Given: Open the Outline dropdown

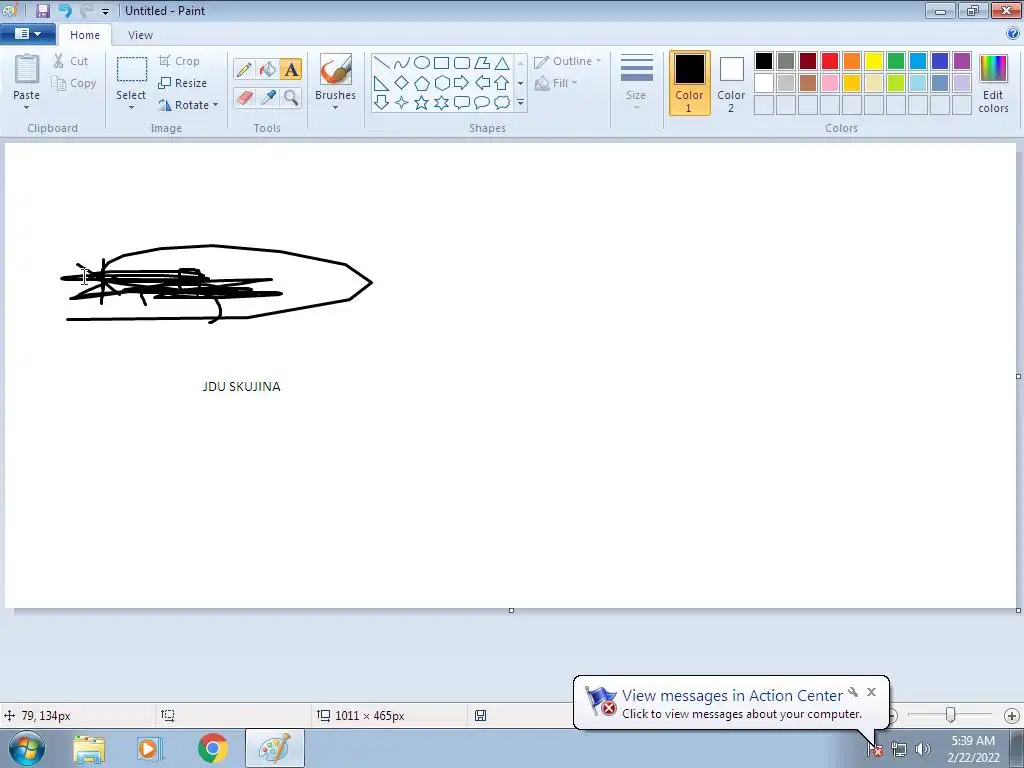Looking at the screenshot, I should [568, 61].
